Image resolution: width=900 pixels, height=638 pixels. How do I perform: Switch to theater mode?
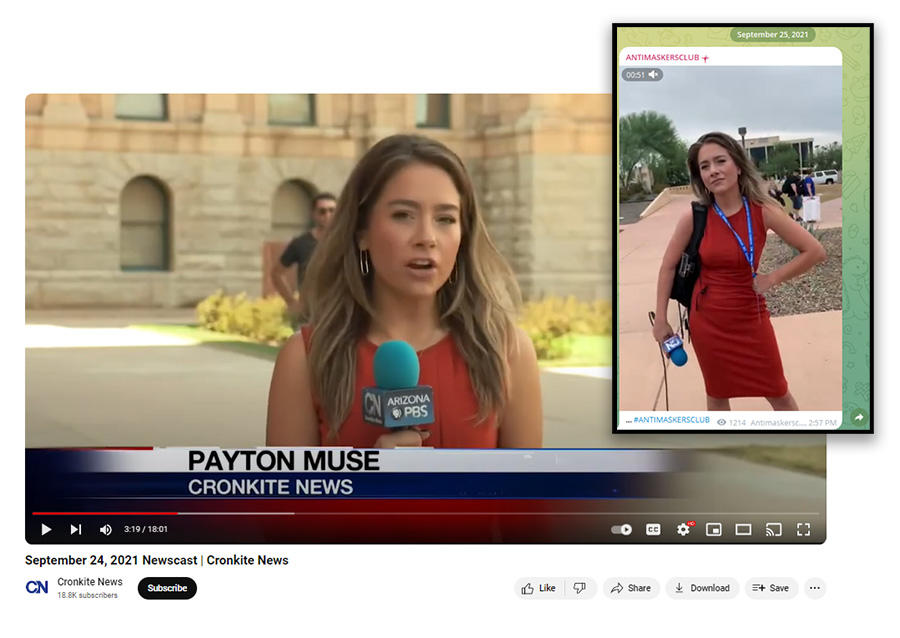744,530
